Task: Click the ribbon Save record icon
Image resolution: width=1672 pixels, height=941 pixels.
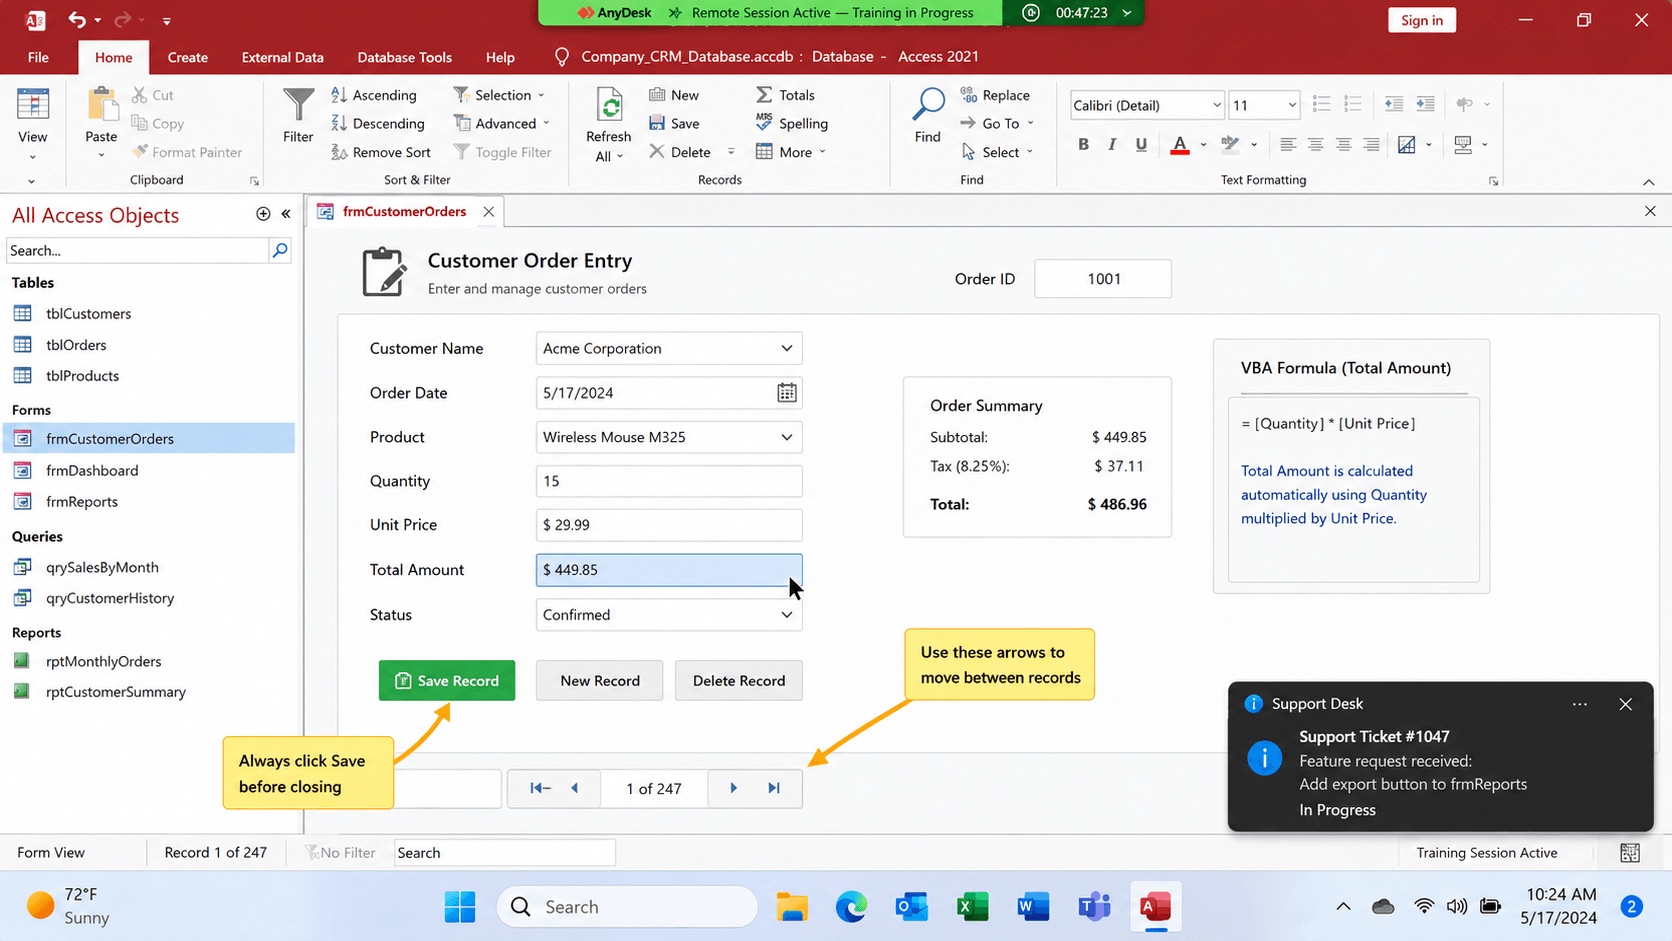Action: 657,123
